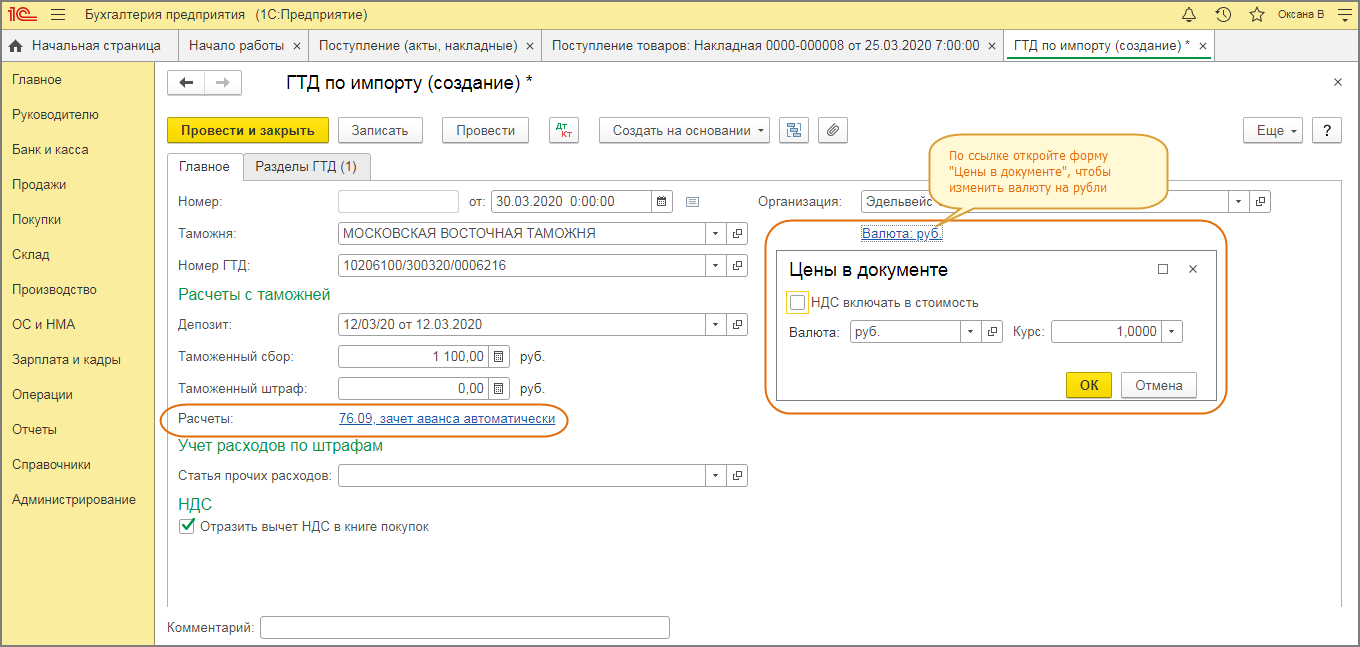The width and height of the screenshot is (1360, 647).
Task: Open Банк и касса section
Action: tap(50, 149)
